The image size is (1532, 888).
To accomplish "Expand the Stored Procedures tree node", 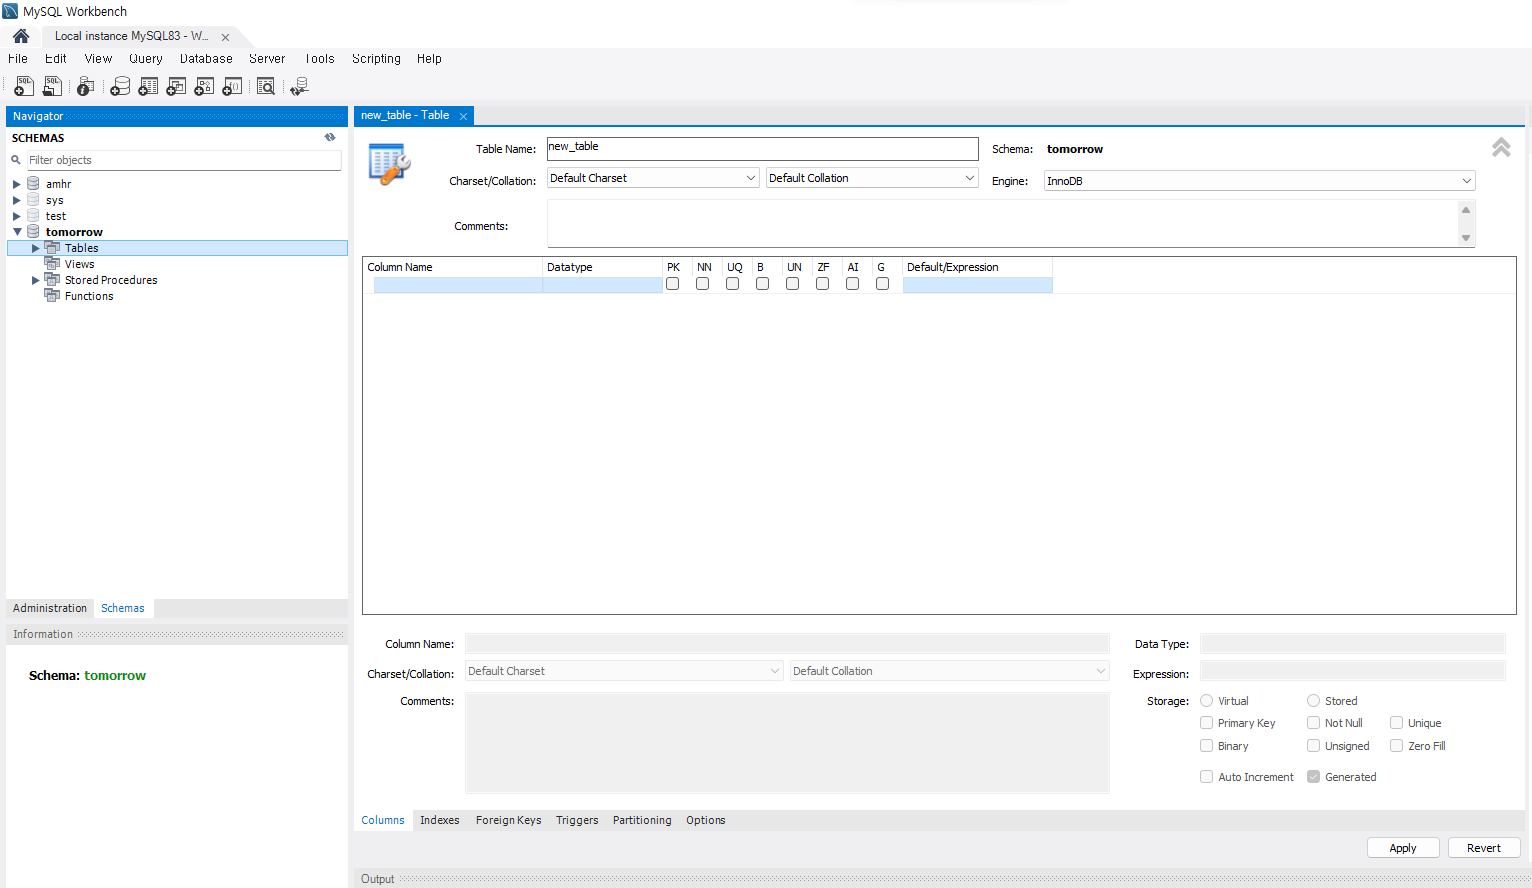I will point(36,280).
